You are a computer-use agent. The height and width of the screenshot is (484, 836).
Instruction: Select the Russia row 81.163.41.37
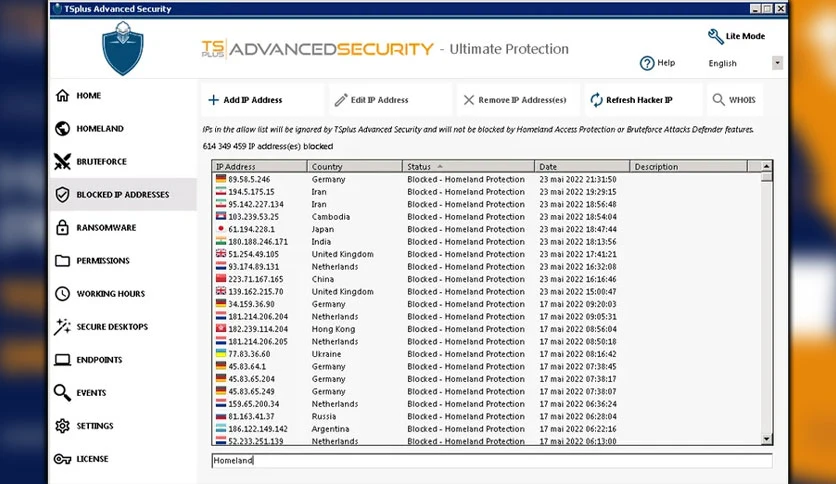tap(487, 416)
